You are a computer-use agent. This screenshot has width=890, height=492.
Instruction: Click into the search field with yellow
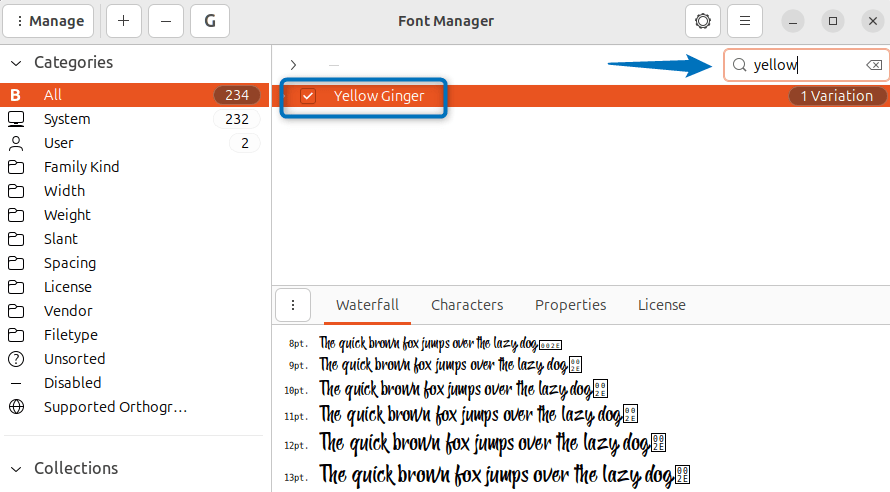[806, 65]
